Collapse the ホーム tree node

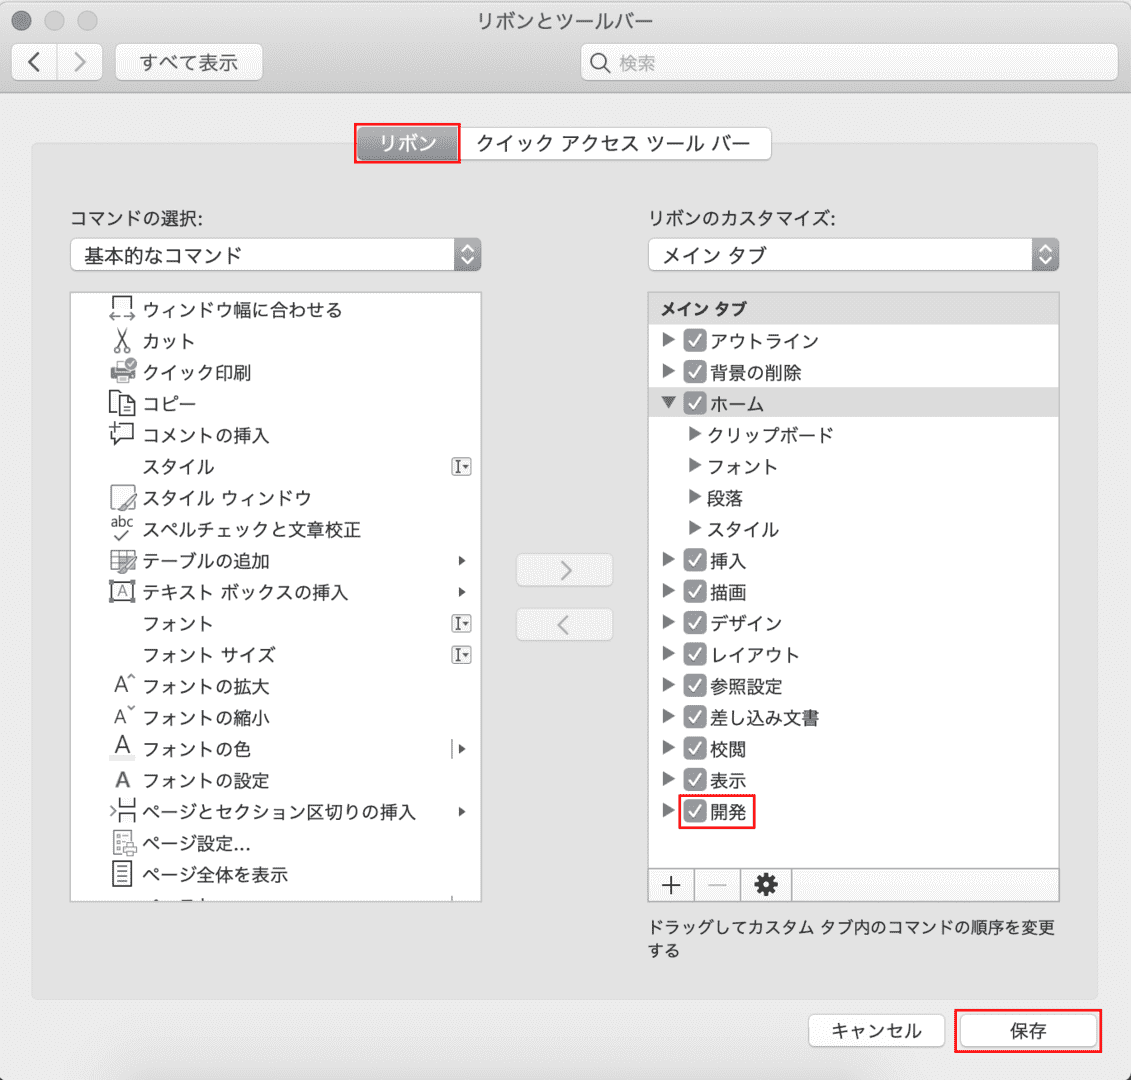click(x=668, y=402)
